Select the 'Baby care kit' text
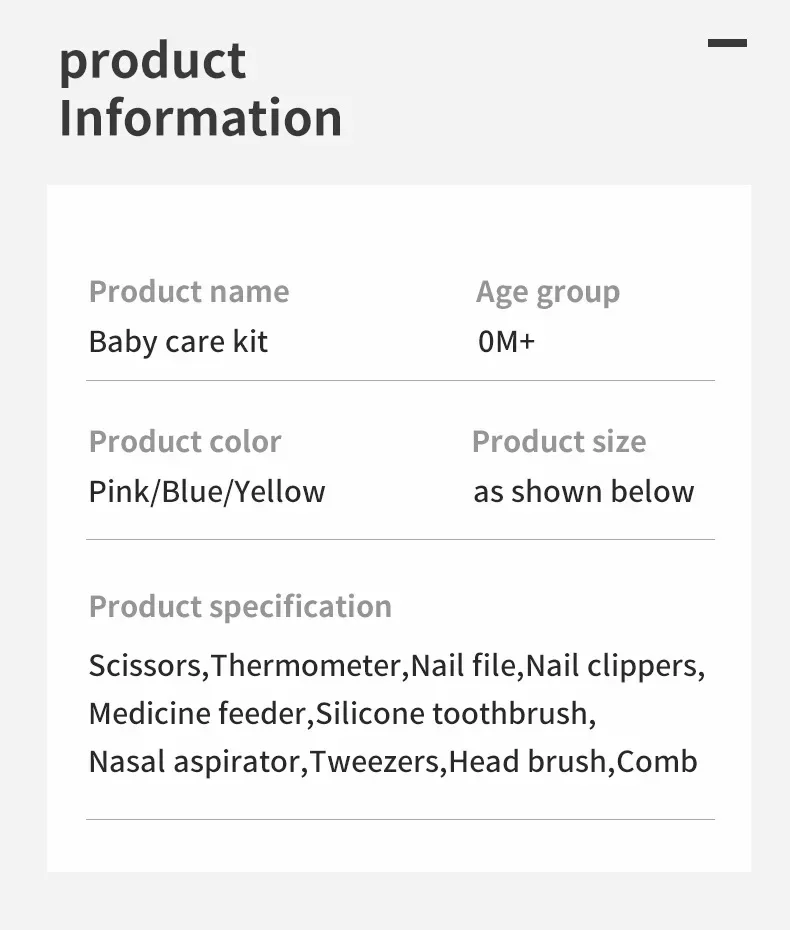The image size is (790, 930). click(x=178, y=342)
